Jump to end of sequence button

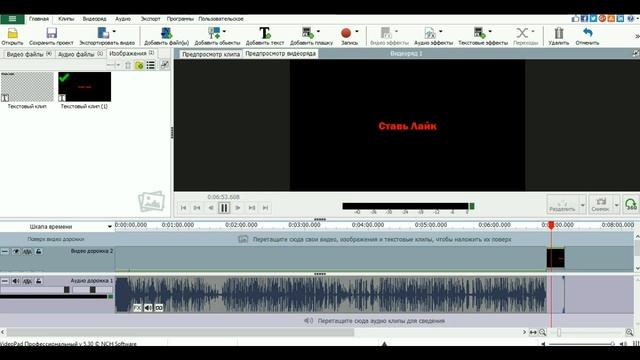click(x=265, y=208)
